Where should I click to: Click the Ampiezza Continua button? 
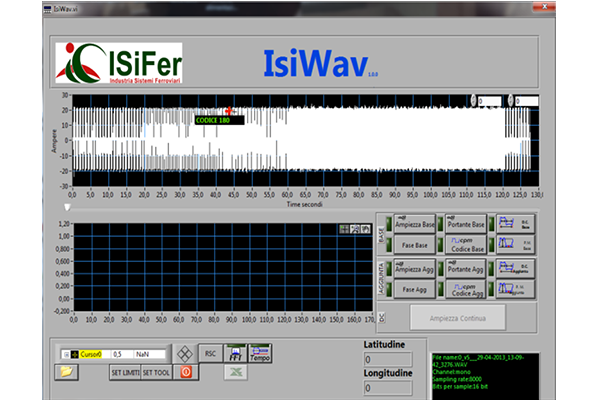click(x=458, y=318)
